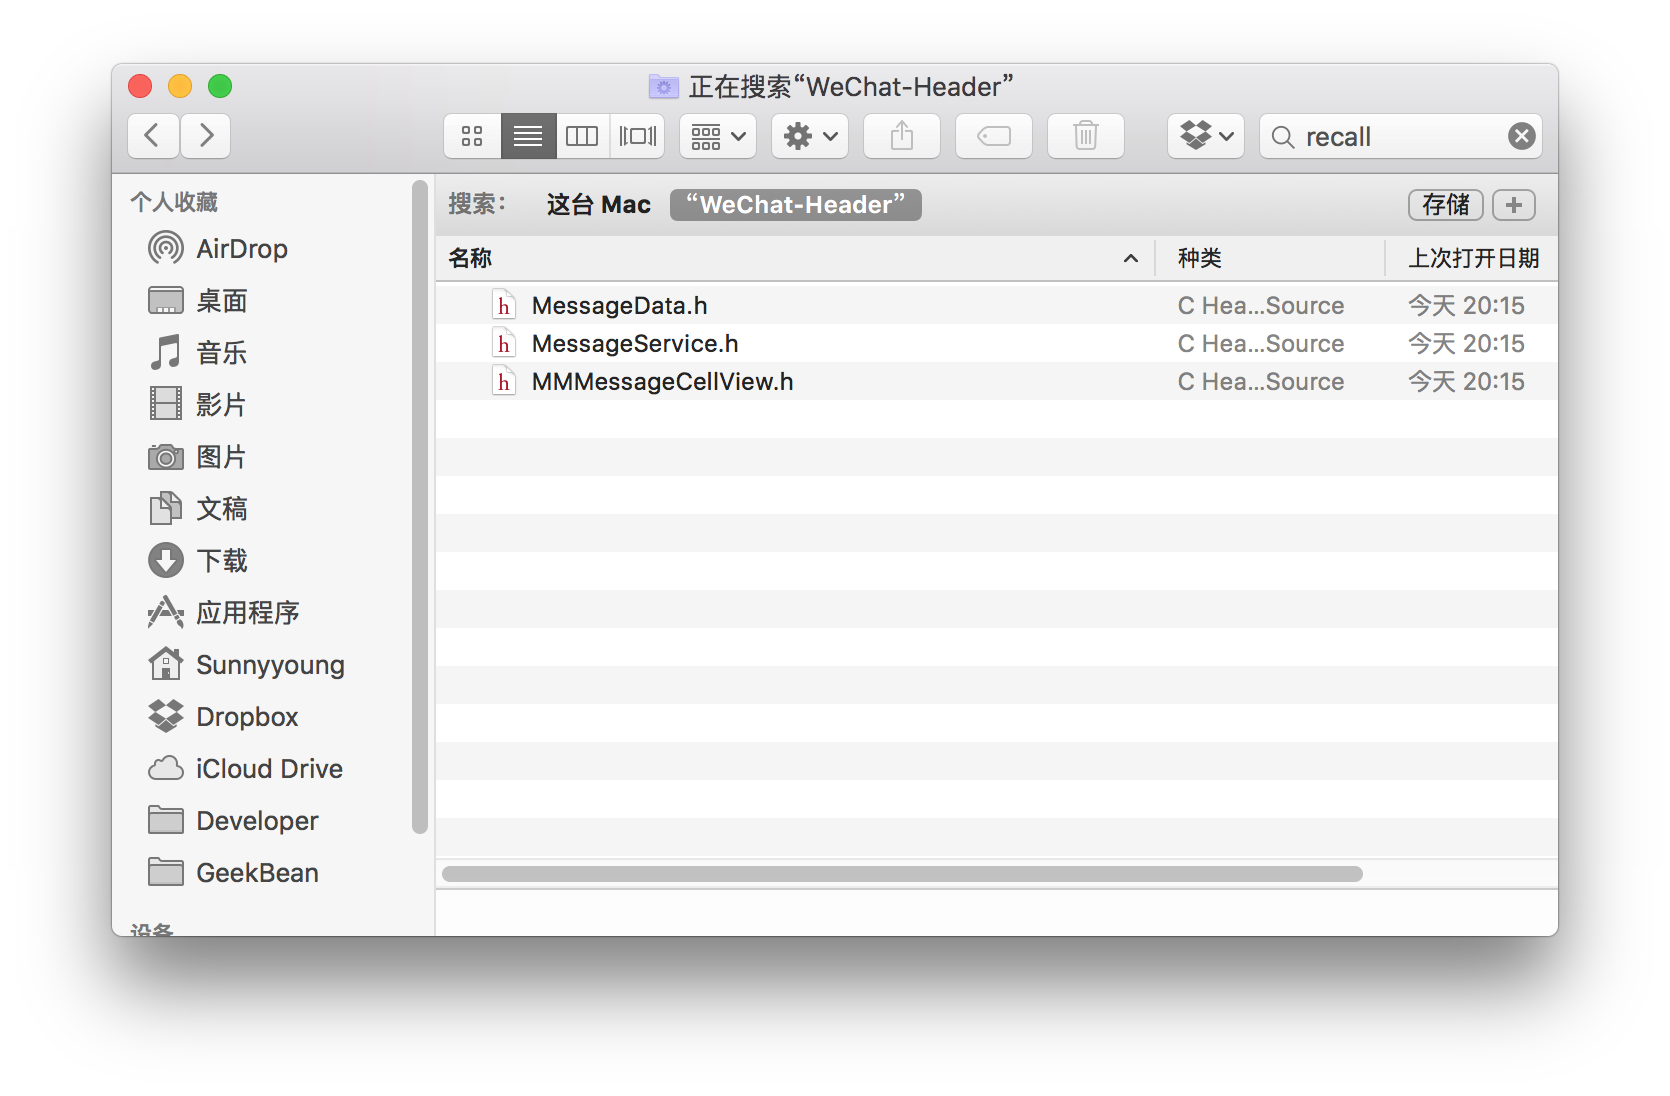1670x1096 pixels.
Task: Clear the recall search text
Action: point(1521,136)
